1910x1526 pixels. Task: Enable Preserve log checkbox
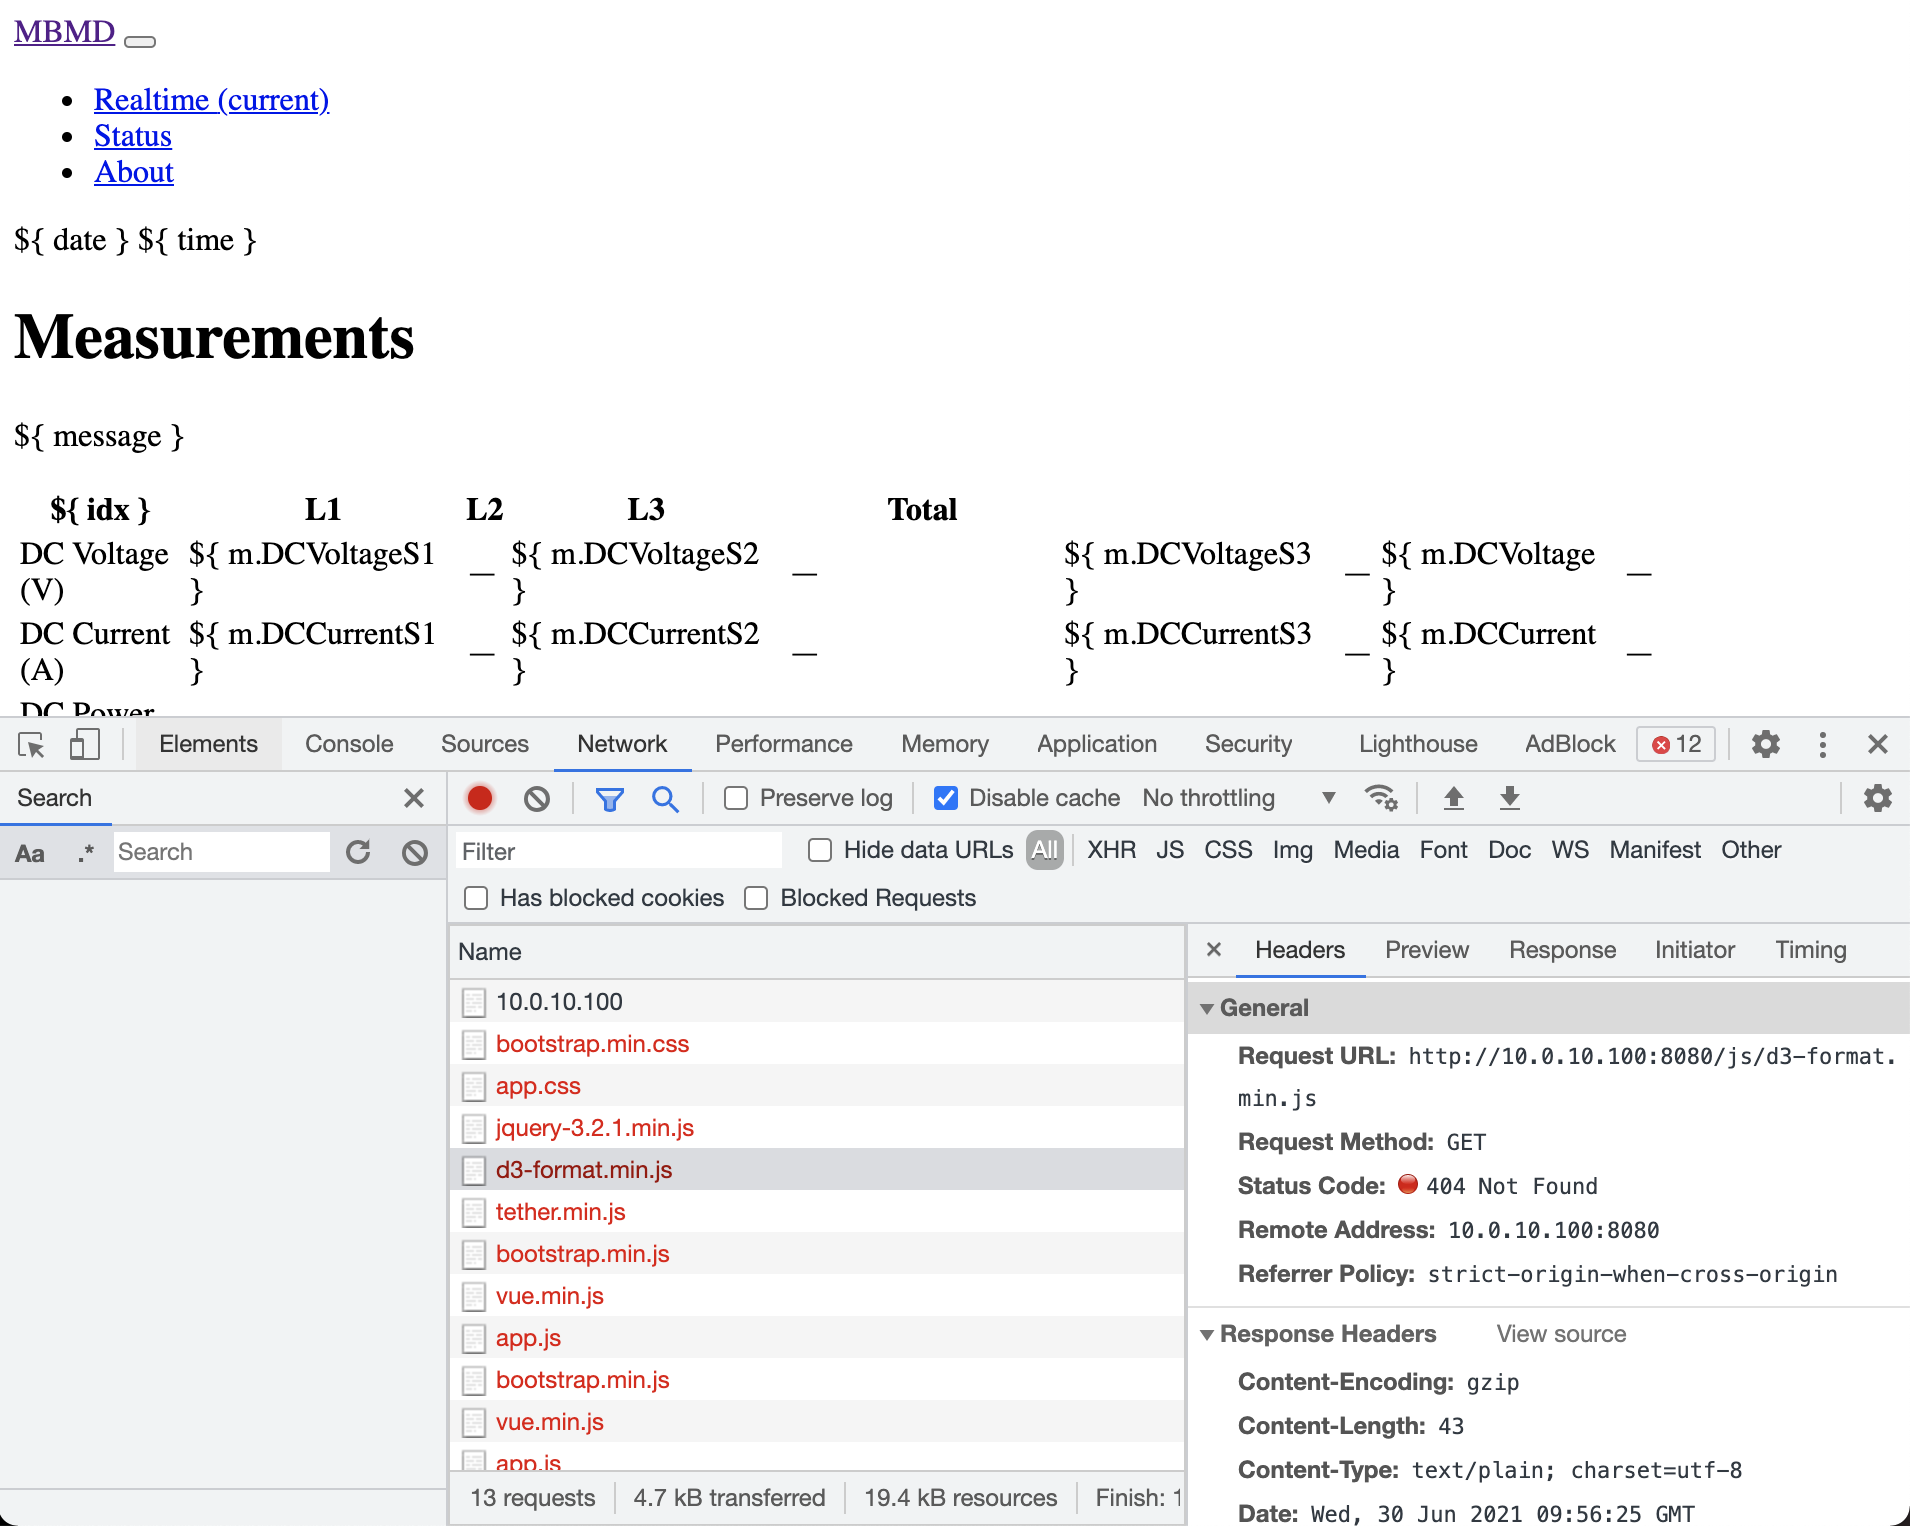[x=736, y=798]
